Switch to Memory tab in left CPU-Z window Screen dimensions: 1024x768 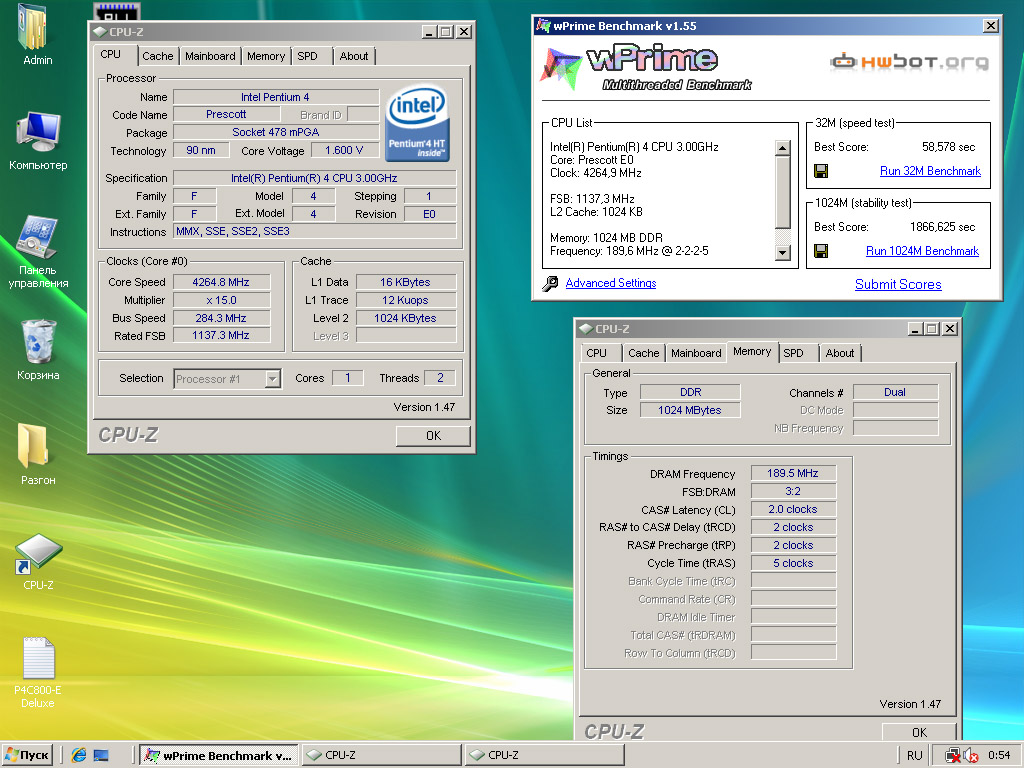point(266,56)
